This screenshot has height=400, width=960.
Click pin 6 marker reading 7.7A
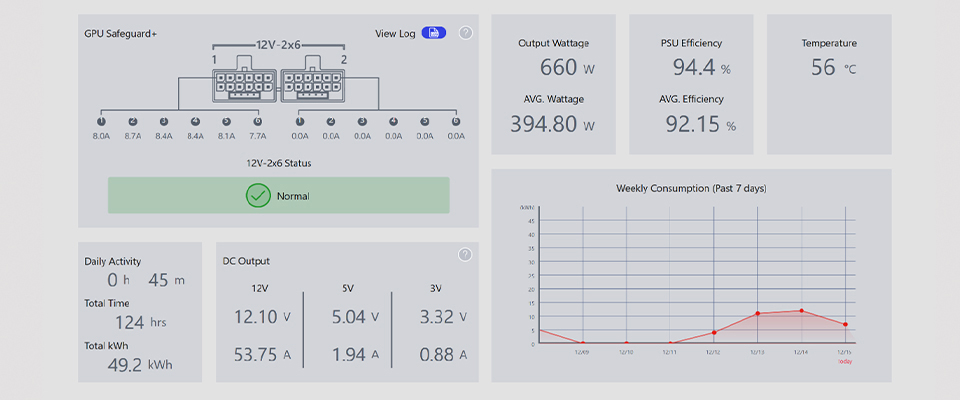[x=257, y=121]
